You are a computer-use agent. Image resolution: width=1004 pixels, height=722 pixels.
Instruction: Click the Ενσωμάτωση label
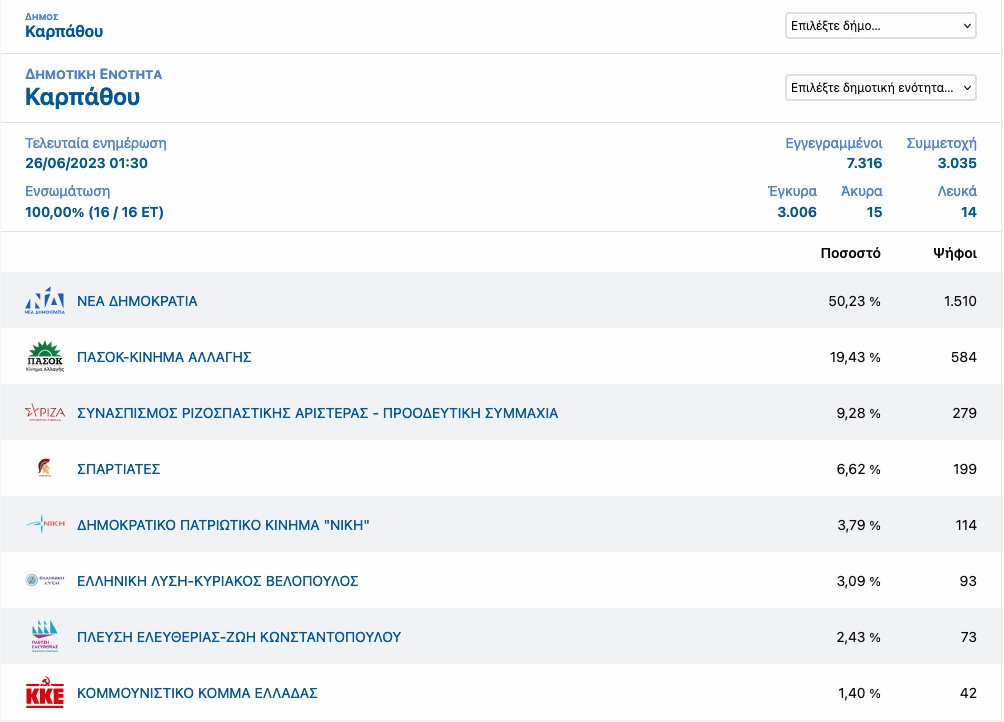(x=67, y=191)
